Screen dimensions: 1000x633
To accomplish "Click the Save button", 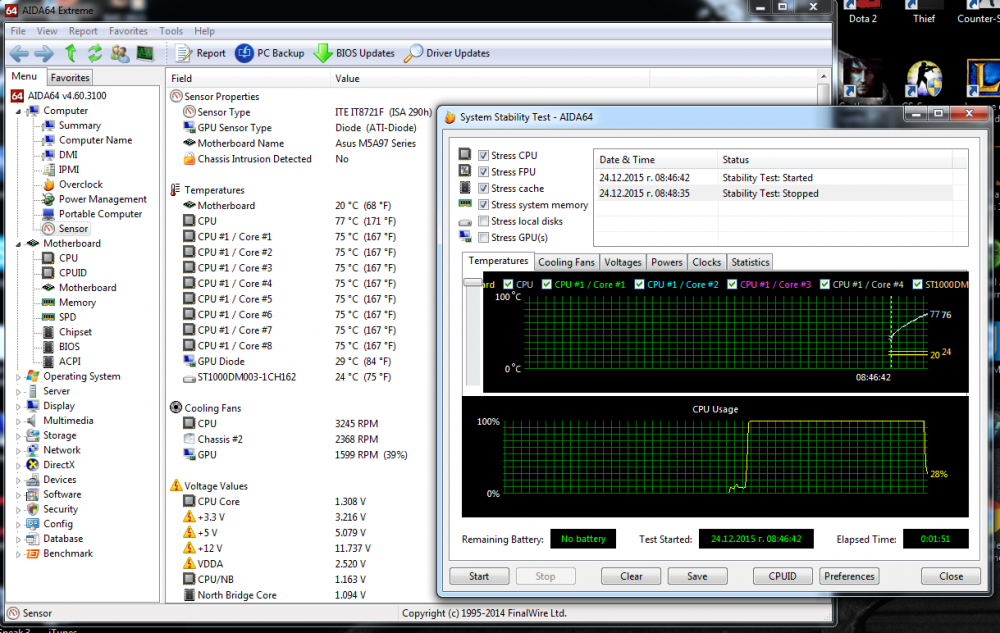I will point(697,576).
